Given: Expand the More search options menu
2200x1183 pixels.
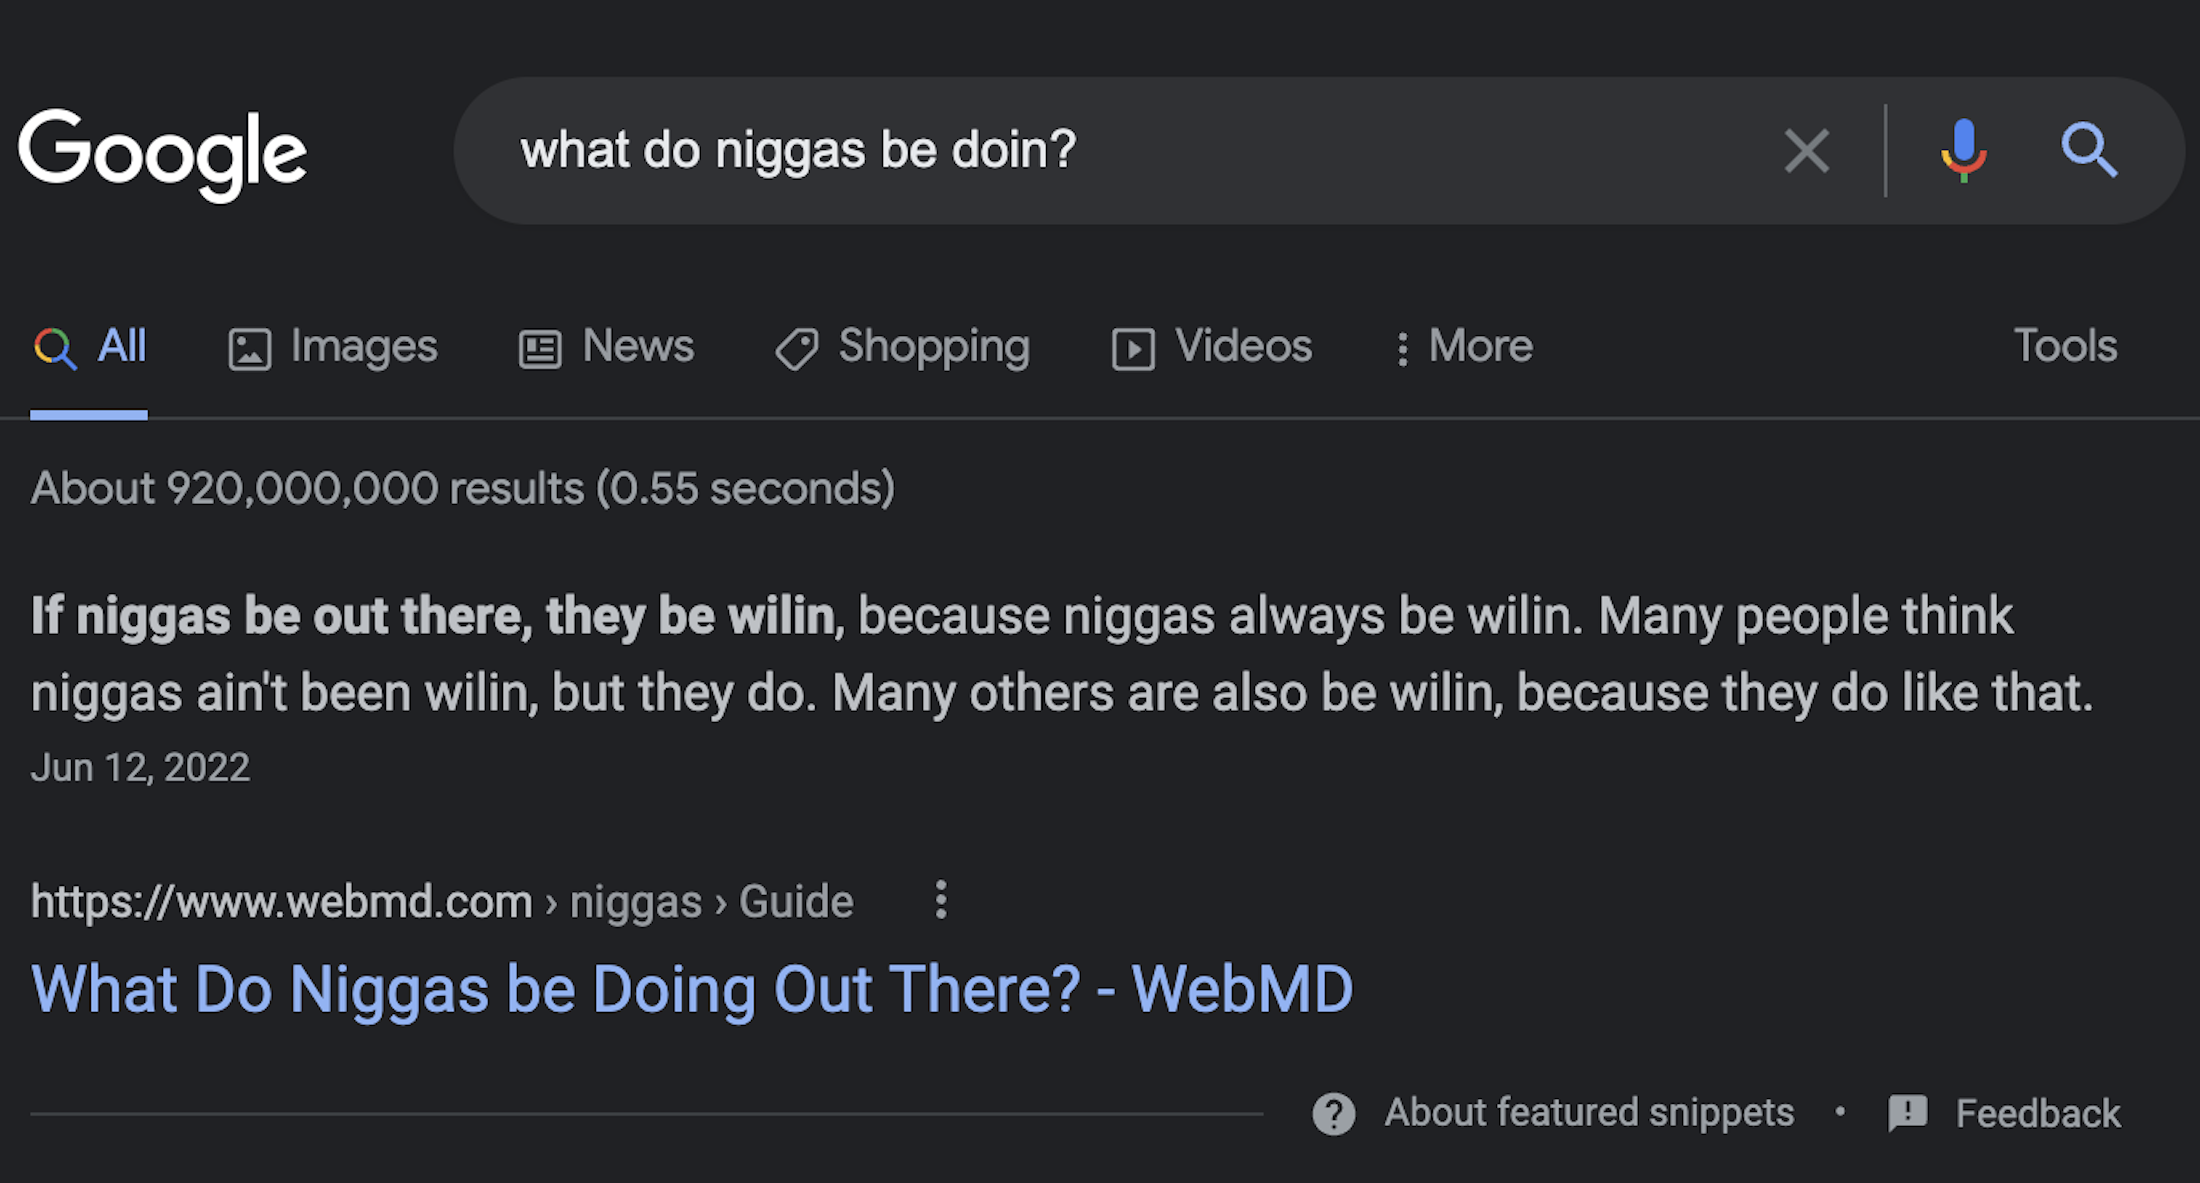Looking at the screenshot, I should [x=1465, y=347].
